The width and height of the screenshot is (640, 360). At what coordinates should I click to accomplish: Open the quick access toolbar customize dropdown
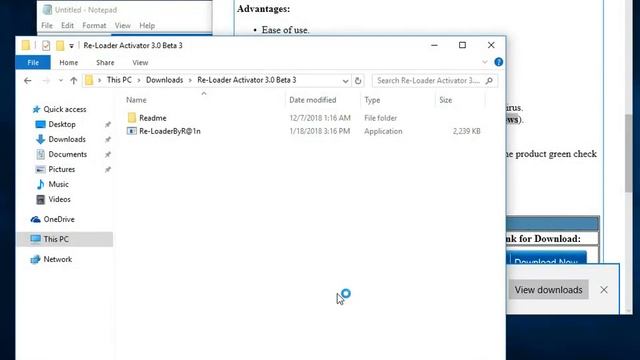click(71, 46)
